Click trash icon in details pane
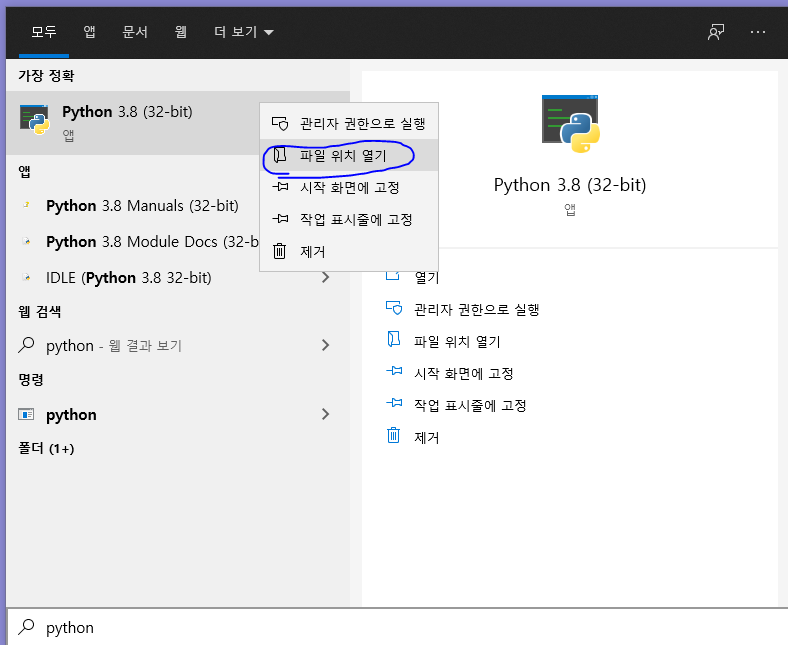The width and height of the screenshot is (788, 645). coord(393,435)
